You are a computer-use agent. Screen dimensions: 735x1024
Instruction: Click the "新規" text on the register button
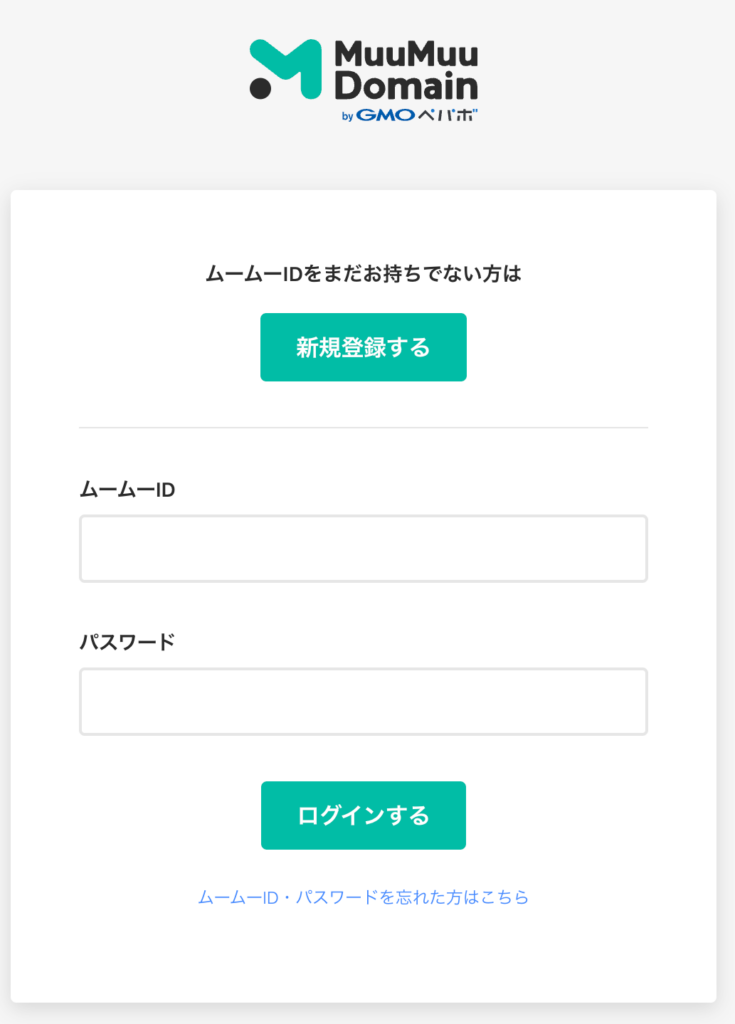(318, 347)
